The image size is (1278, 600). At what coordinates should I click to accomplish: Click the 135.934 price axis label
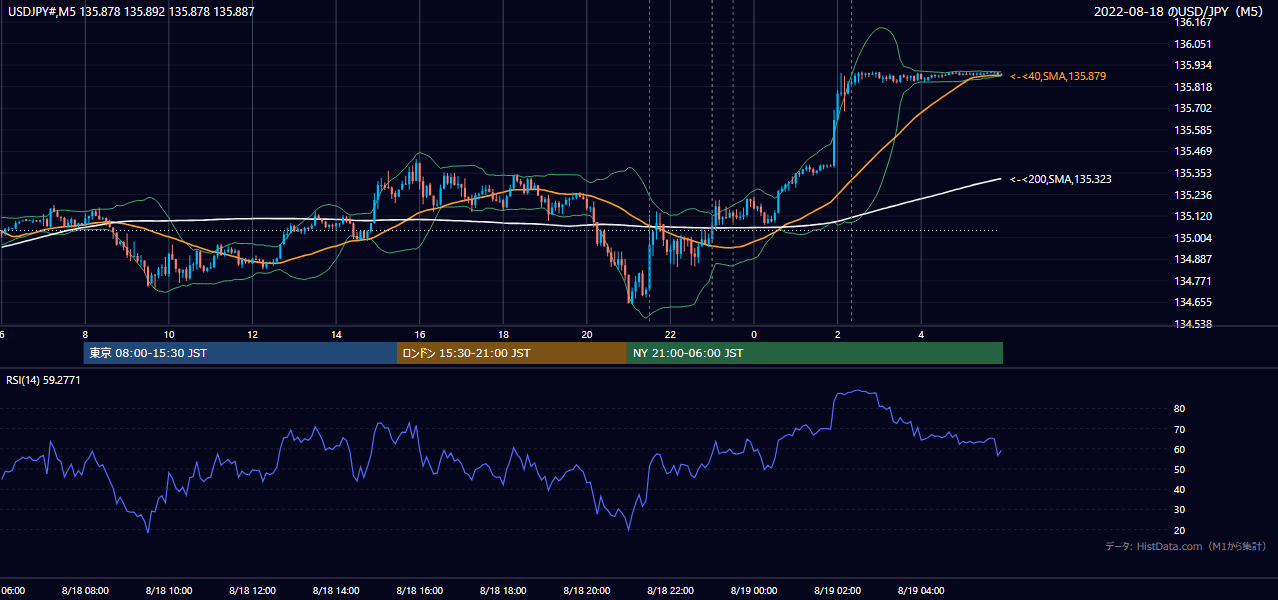[x=1192, y=65]
